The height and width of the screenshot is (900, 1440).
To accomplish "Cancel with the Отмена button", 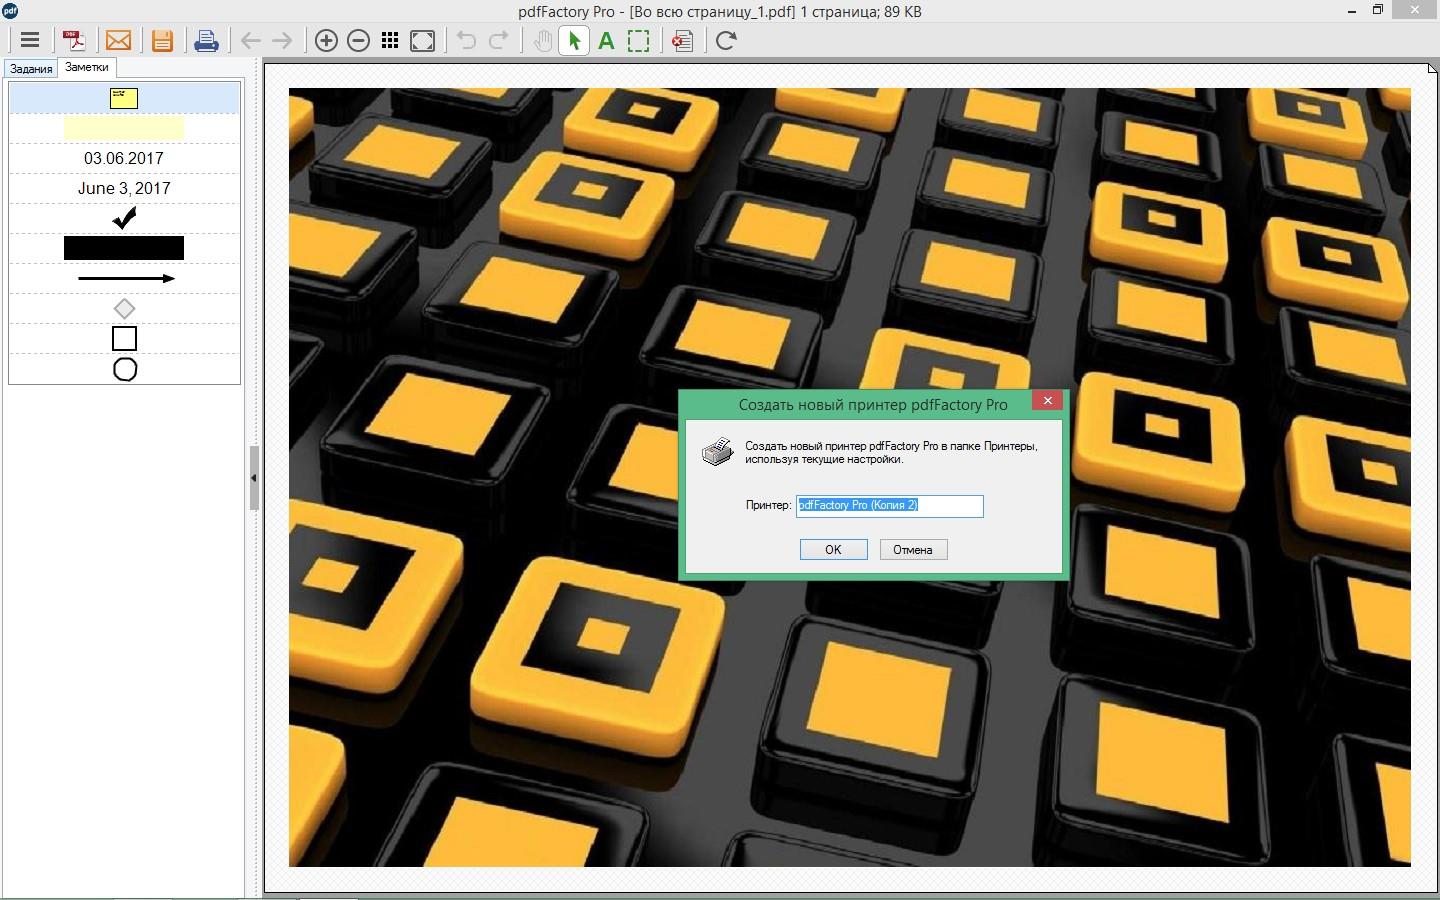I will 913,550.
